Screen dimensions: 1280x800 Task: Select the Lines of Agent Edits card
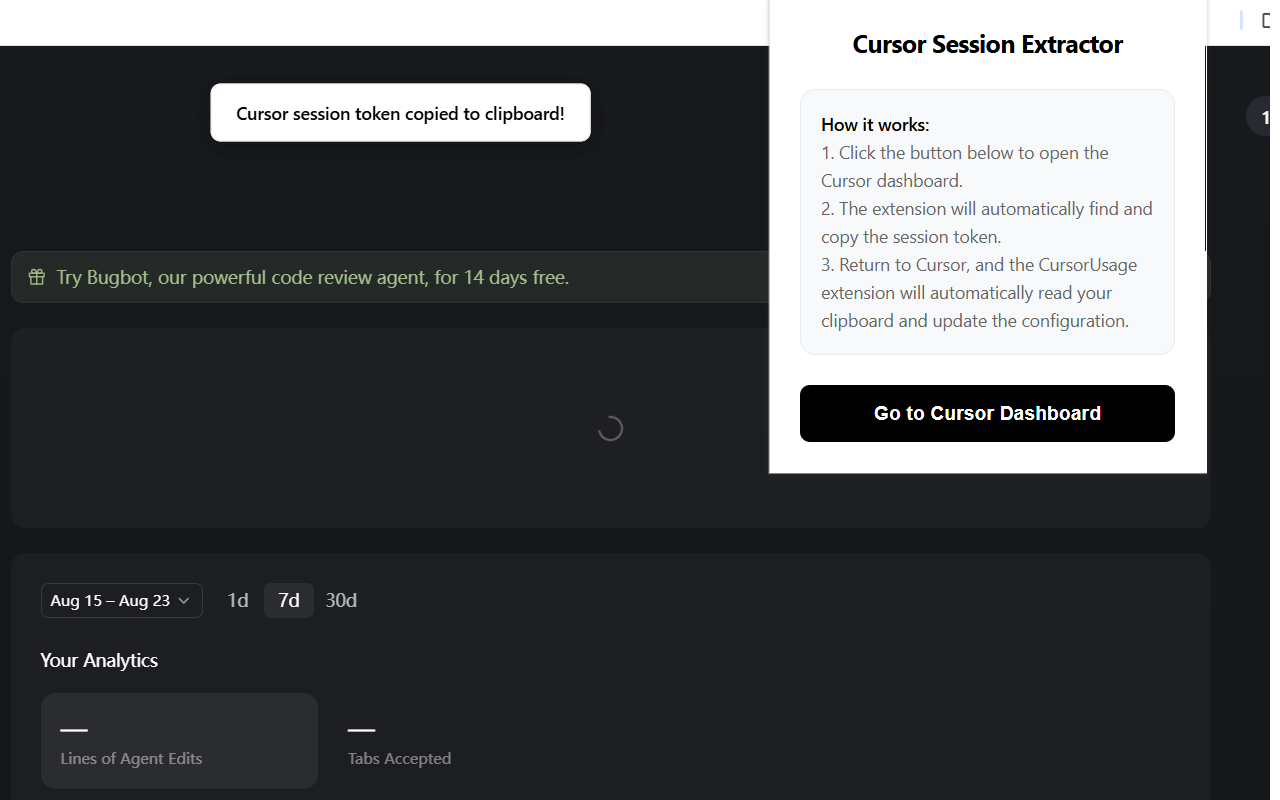(x=179, y=741)
